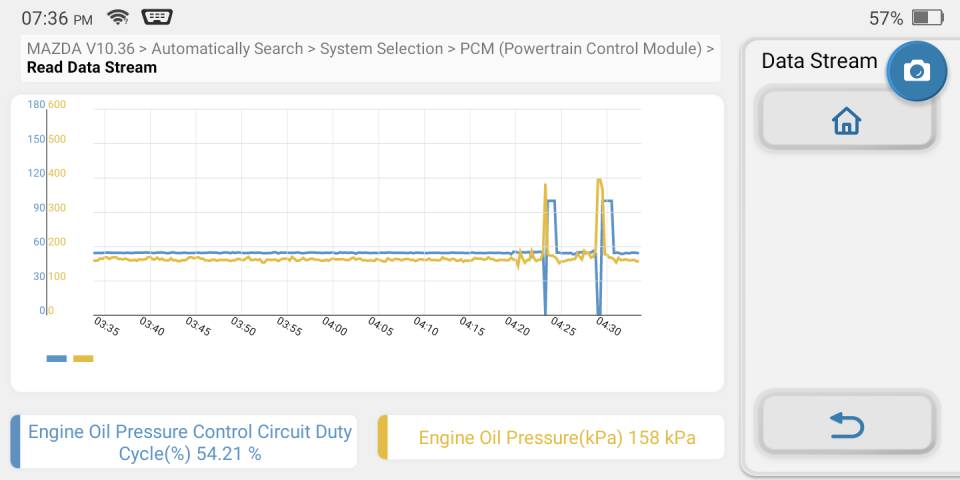This screenshot has height=480, width=960.
Task: Click the 03:35 time axis label
Action: (x=106, y=326)
